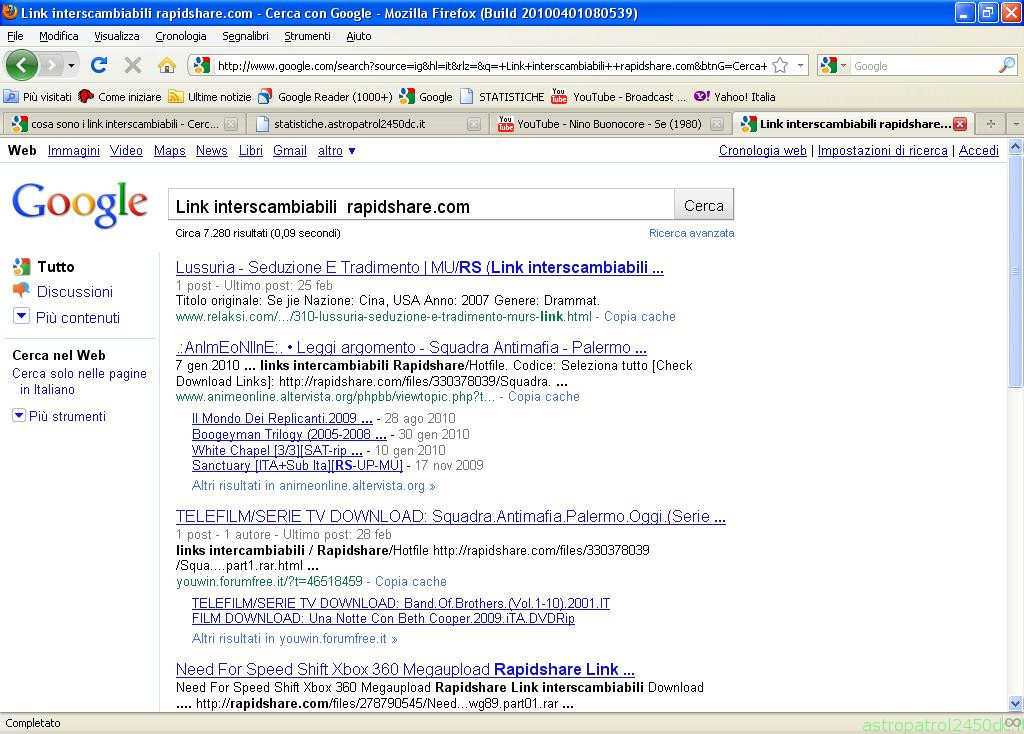1024x734 pixels.
Task: Open the Video search link
Action: 126,151
